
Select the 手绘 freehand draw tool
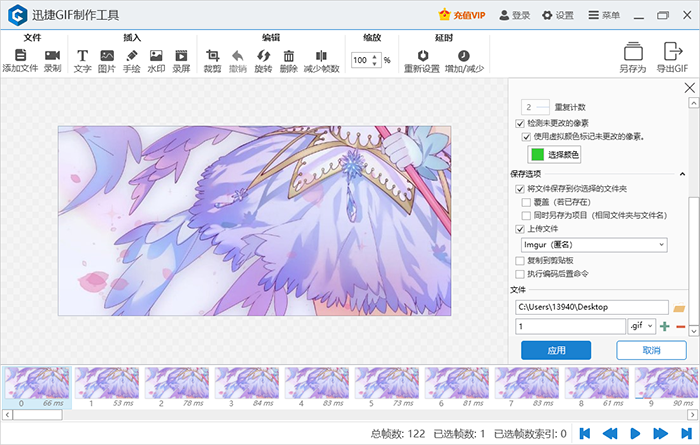point(131,61)
